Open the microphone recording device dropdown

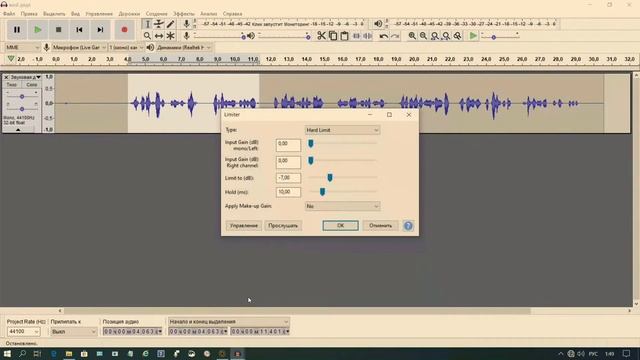(x=79, y=47)
